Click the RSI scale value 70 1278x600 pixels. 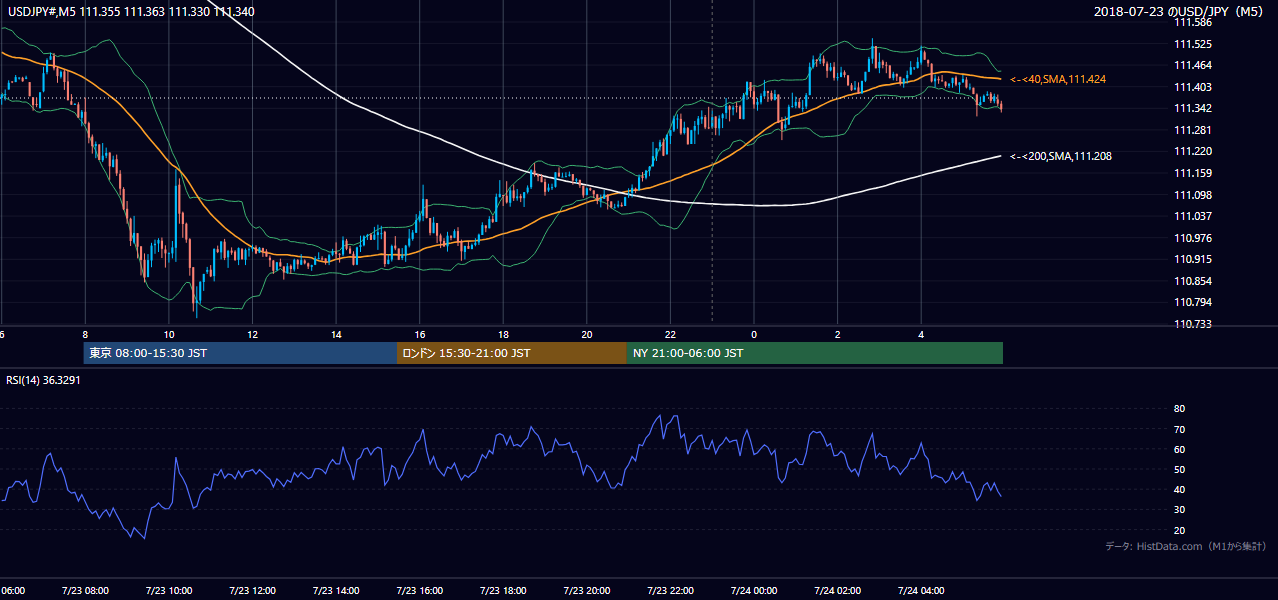[1179, 429]
